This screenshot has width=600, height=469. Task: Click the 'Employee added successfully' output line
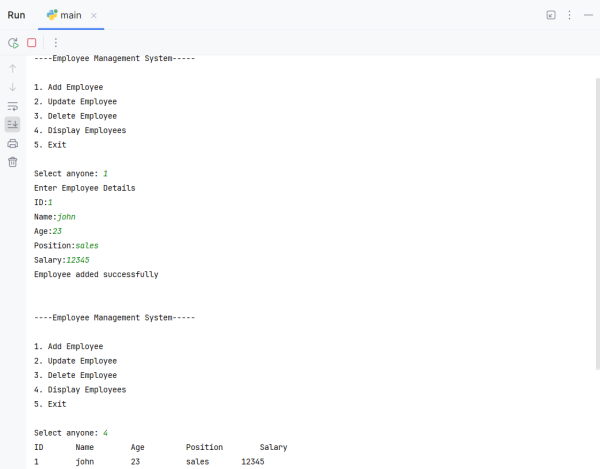pyautogui.click(x=96, y=274)
